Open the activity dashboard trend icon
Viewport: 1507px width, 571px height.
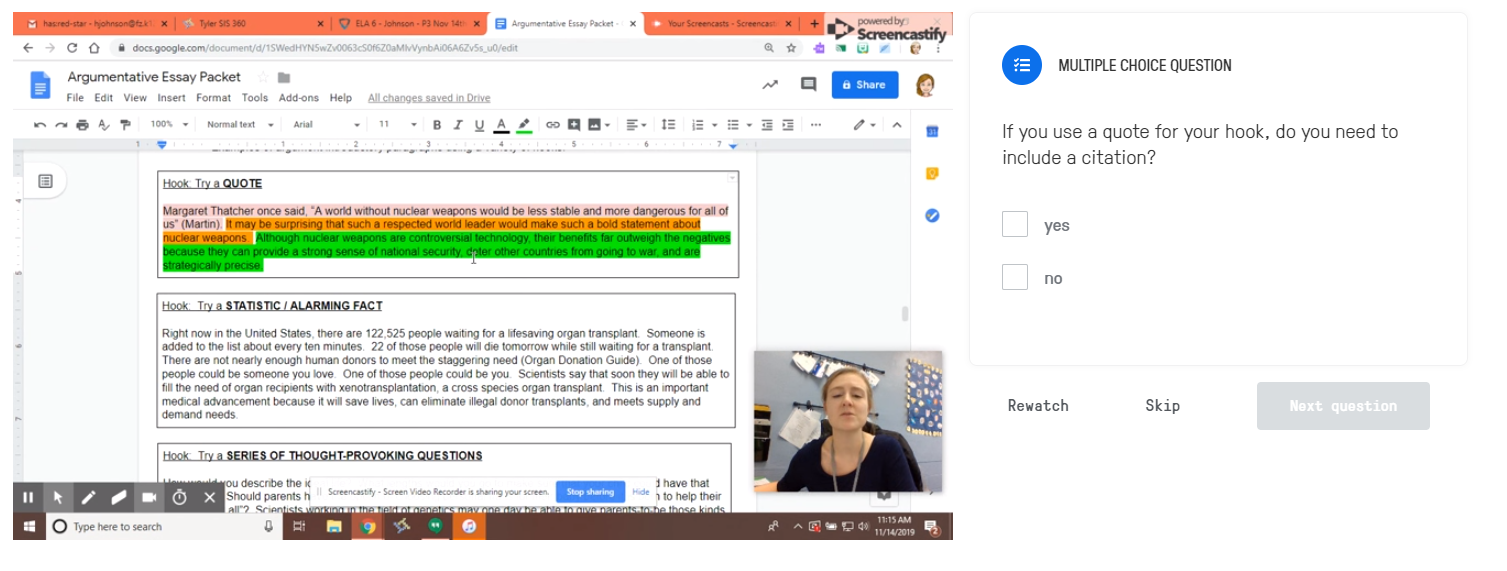[770, 85]
